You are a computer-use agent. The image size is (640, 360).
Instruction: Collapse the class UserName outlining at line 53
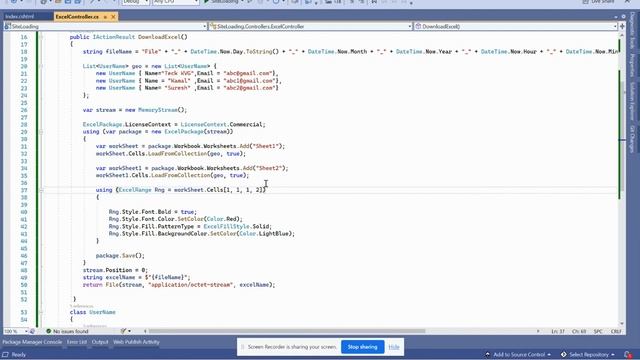[41, 312]
